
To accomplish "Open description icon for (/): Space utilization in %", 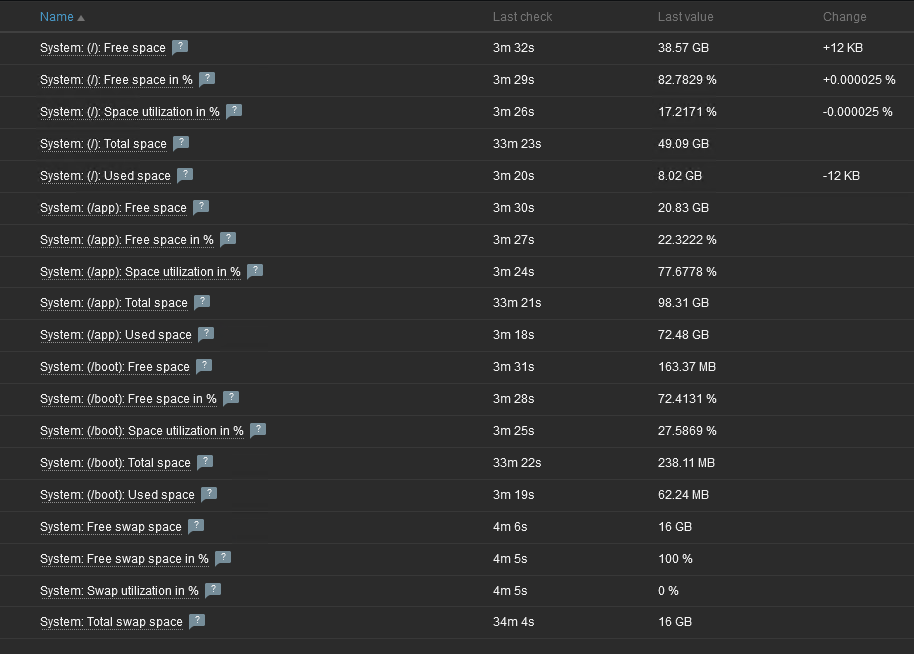I will coord(234,111).
